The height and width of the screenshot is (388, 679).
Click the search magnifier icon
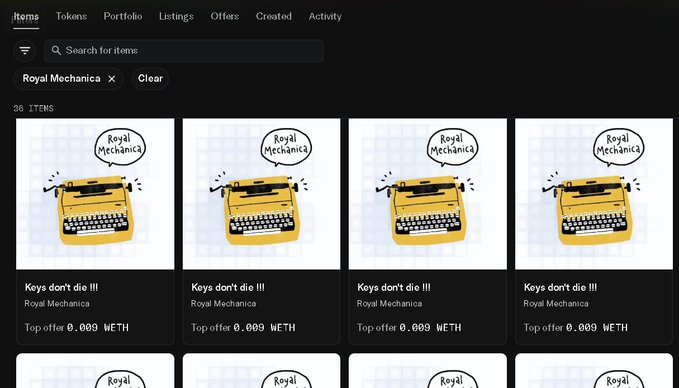tap(56, 51)
